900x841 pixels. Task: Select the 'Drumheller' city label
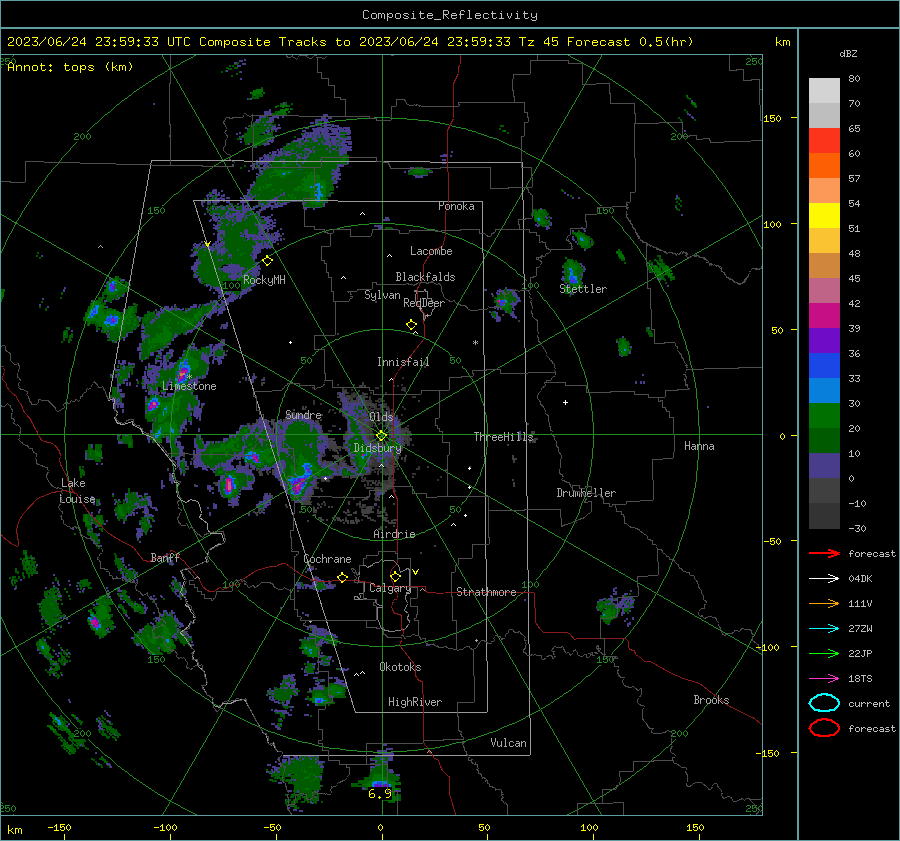(586, 493)
